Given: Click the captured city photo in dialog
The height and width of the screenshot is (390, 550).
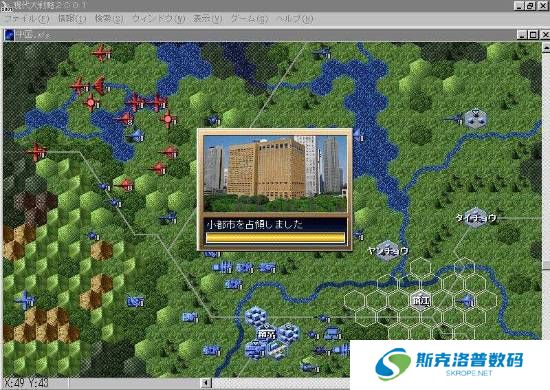Looking at the screenshot, I should tap(275, 174).
